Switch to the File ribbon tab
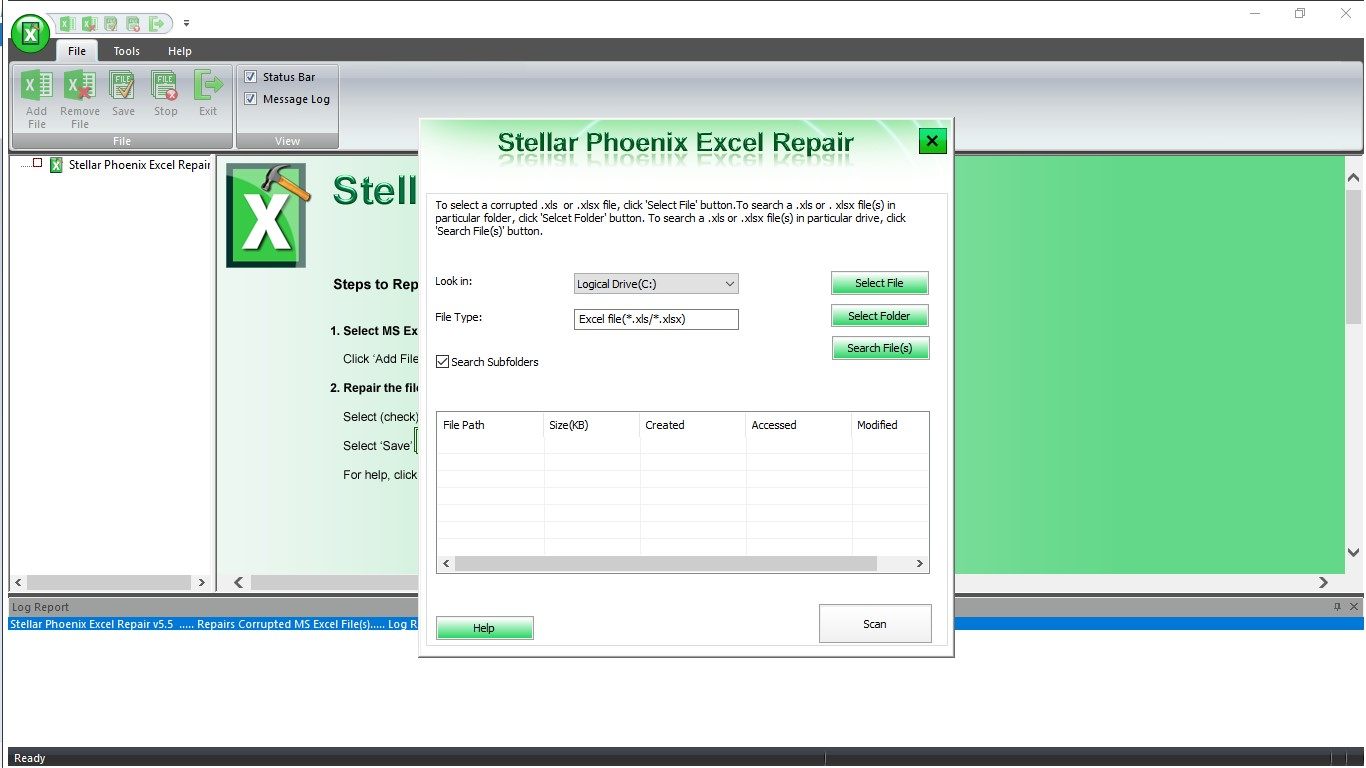Viewport: 1366px width, 768px height. pyautogui.click(x=77, y=51)
